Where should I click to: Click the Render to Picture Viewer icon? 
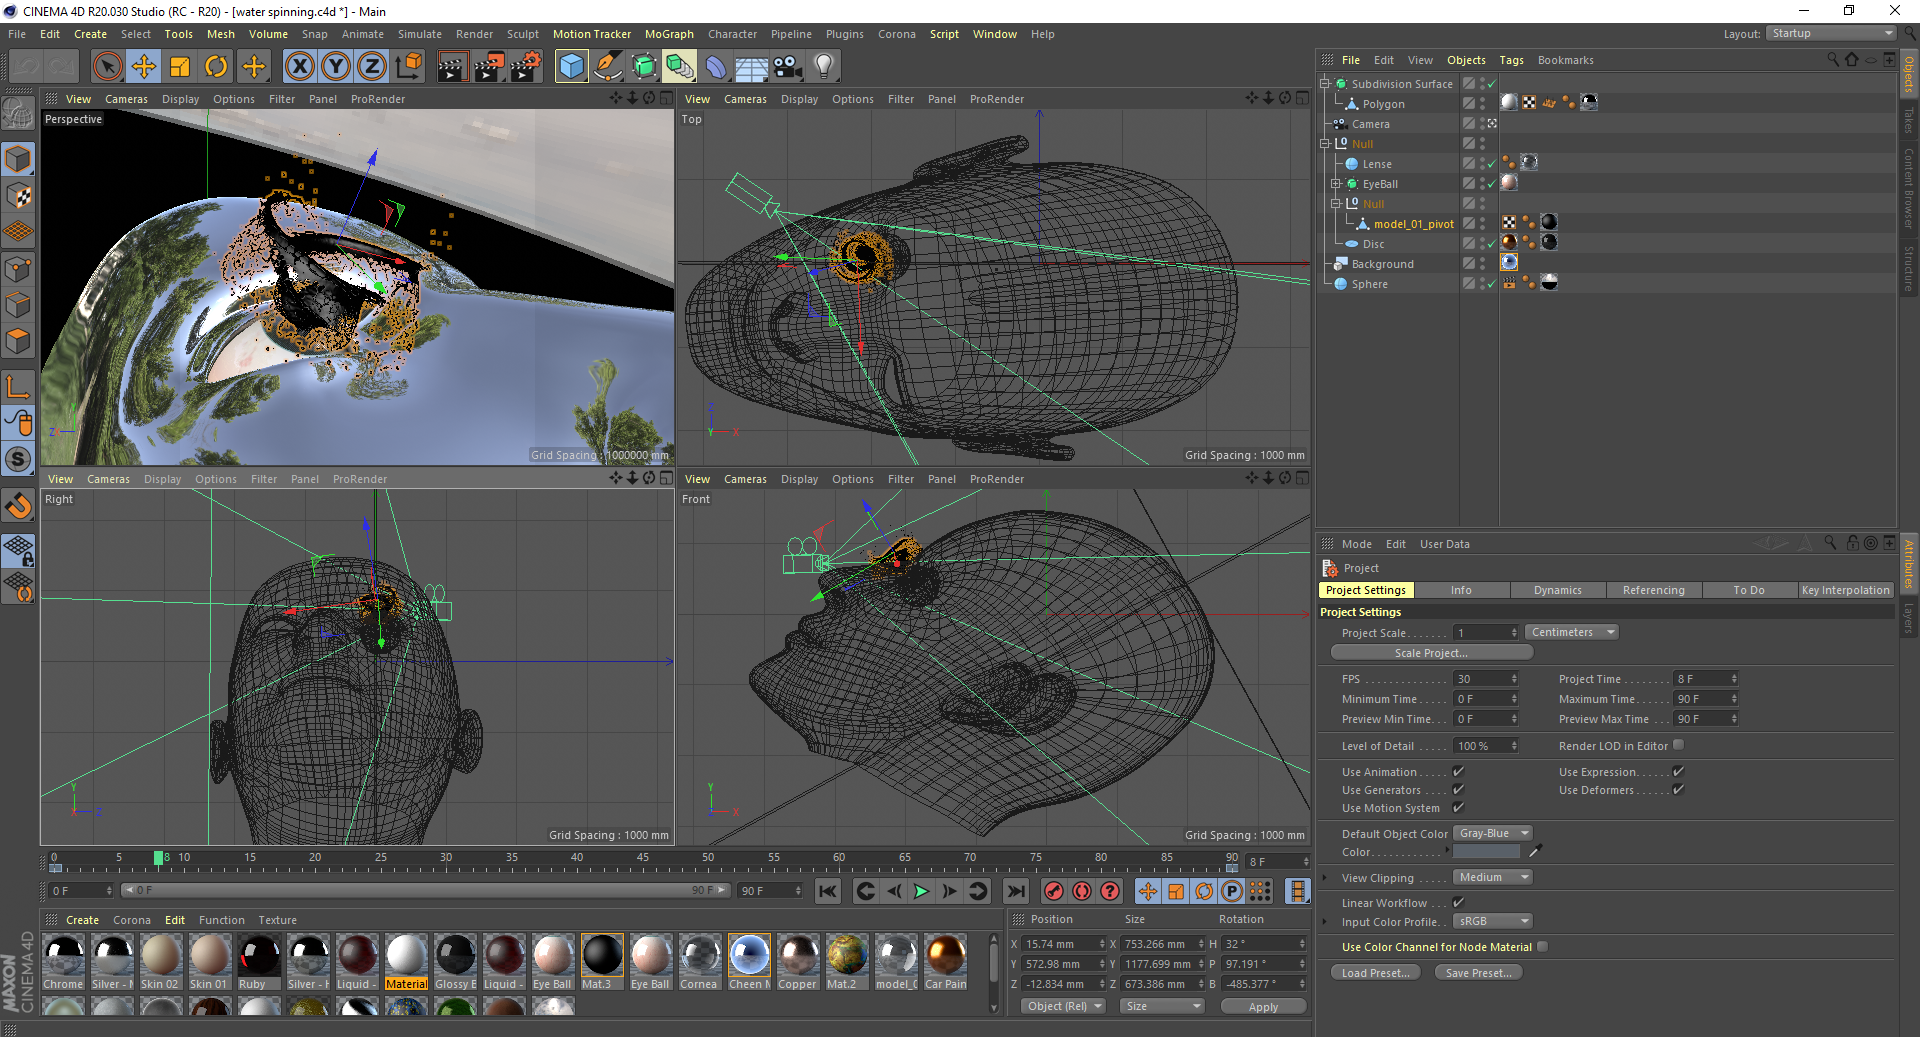489,67
